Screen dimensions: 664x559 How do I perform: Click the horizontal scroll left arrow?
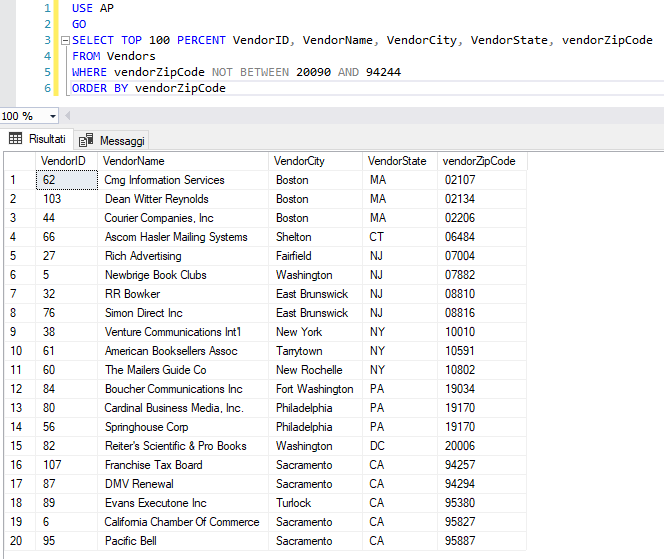67,115
